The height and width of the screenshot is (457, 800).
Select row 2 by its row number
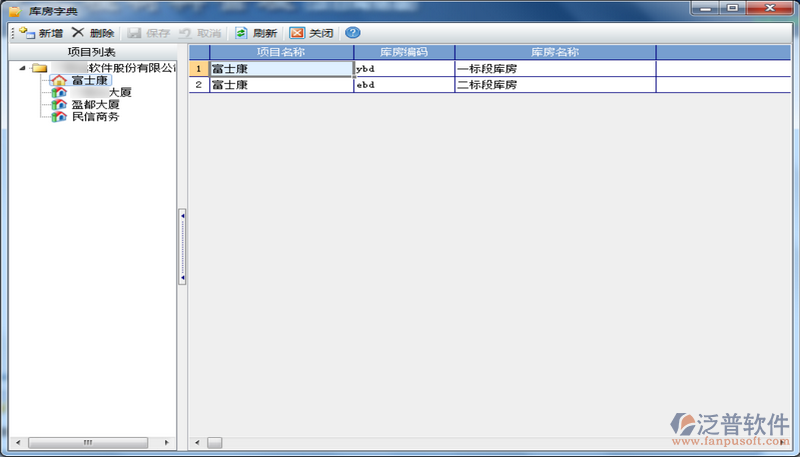click(x=199, y=85)
